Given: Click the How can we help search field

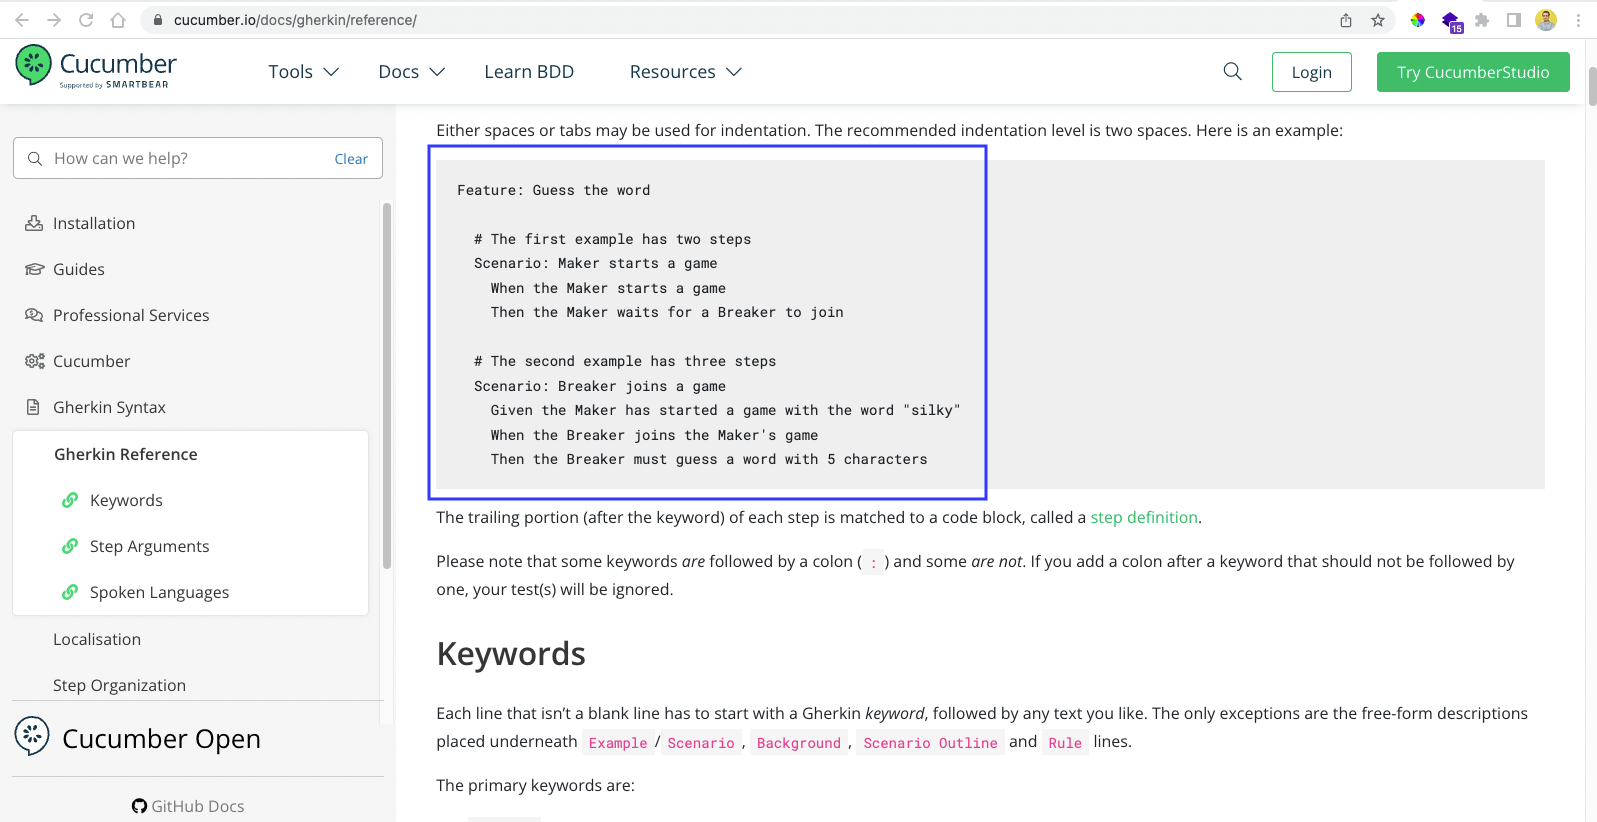Looking at the screenshot, I should [185, 158].
